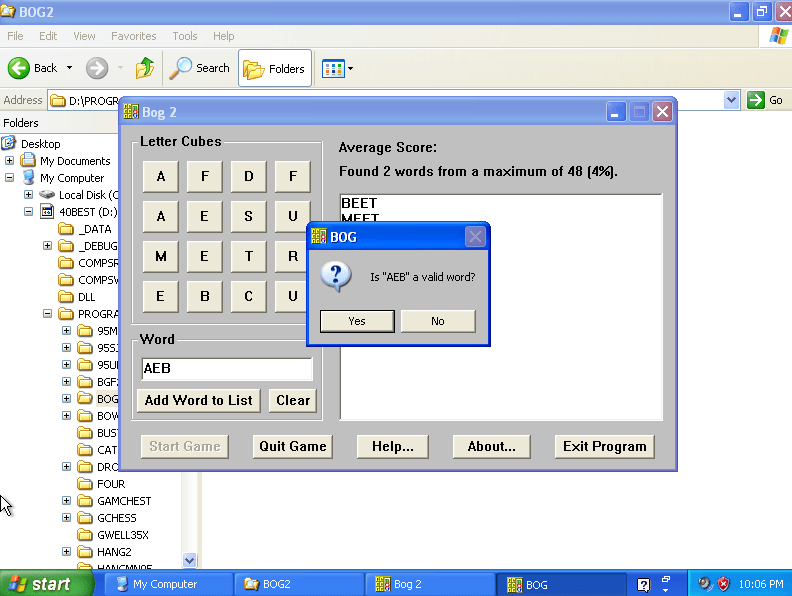Expand the My Documents tree node
The image size is (792, 596).
click(10, 161)
